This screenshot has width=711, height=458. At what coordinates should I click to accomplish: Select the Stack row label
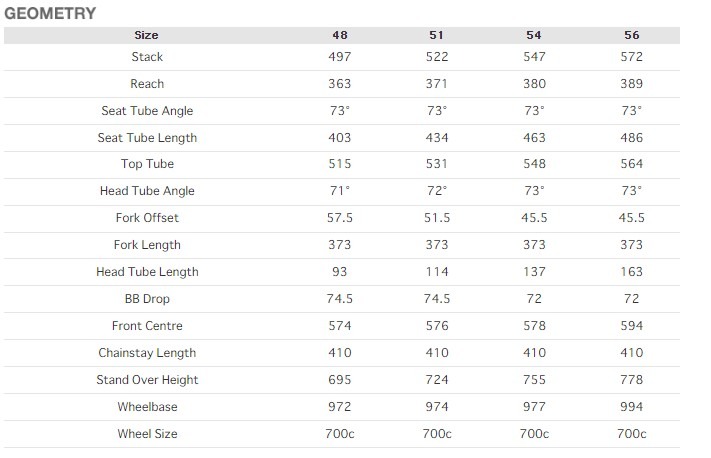[147, 57]
